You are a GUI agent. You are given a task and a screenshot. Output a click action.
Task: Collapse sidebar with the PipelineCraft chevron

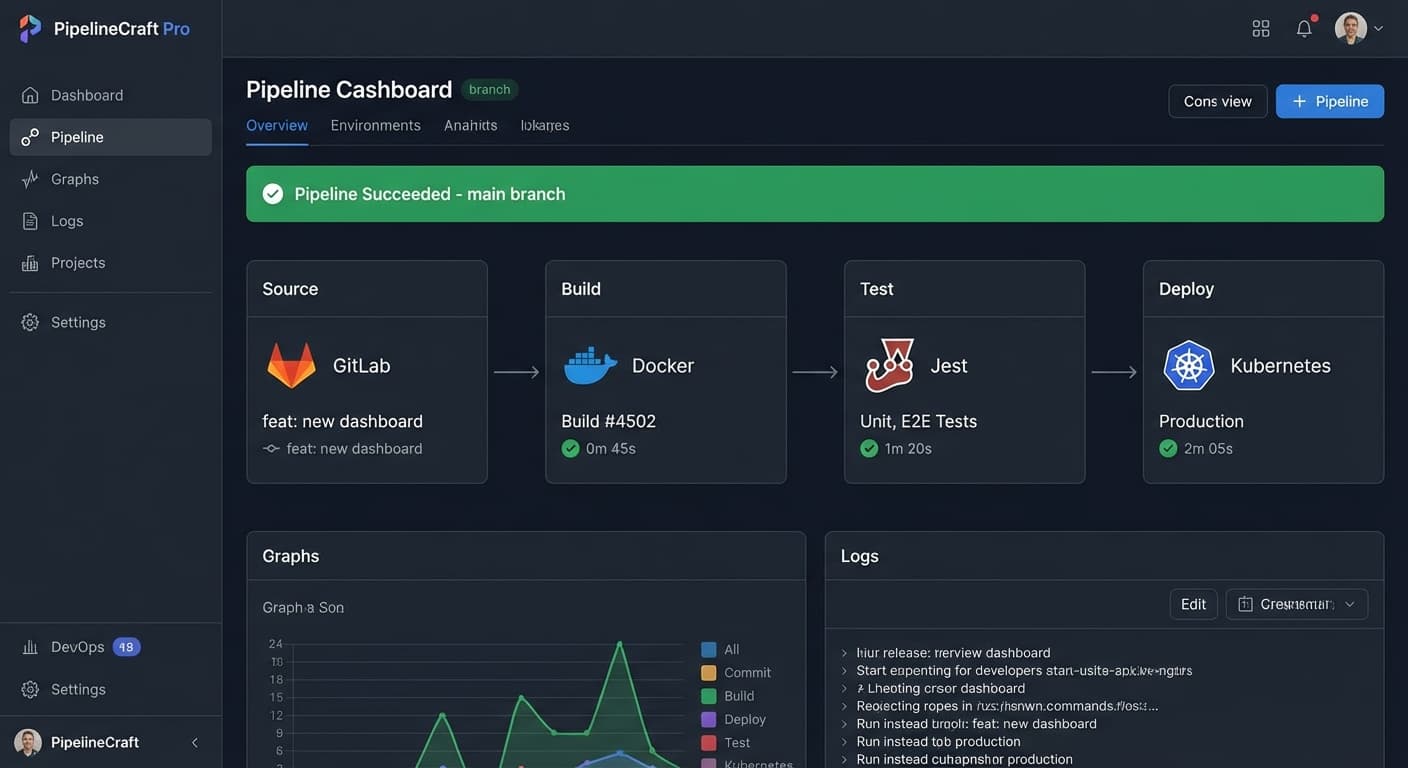[195, 742]
